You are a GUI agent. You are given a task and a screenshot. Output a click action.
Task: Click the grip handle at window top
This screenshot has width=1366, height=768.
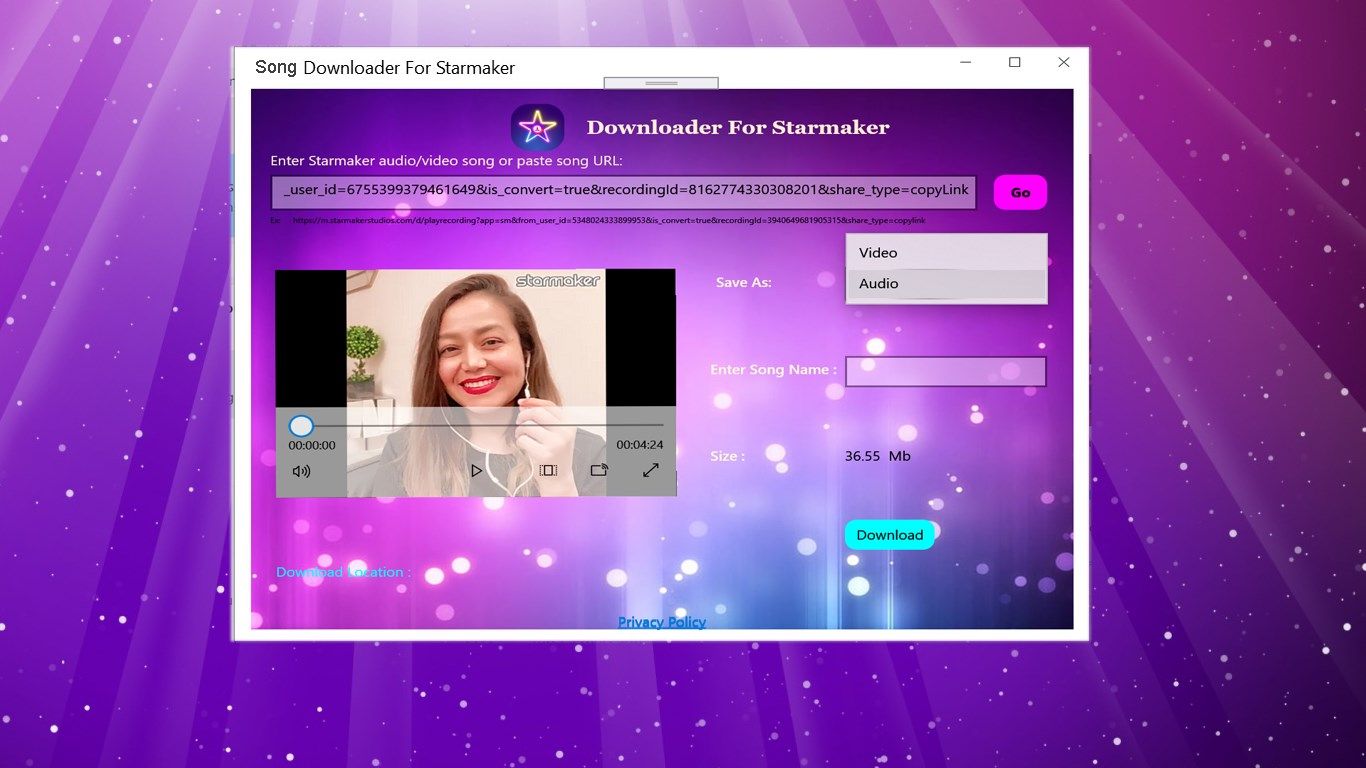click(x=661, y=83)
